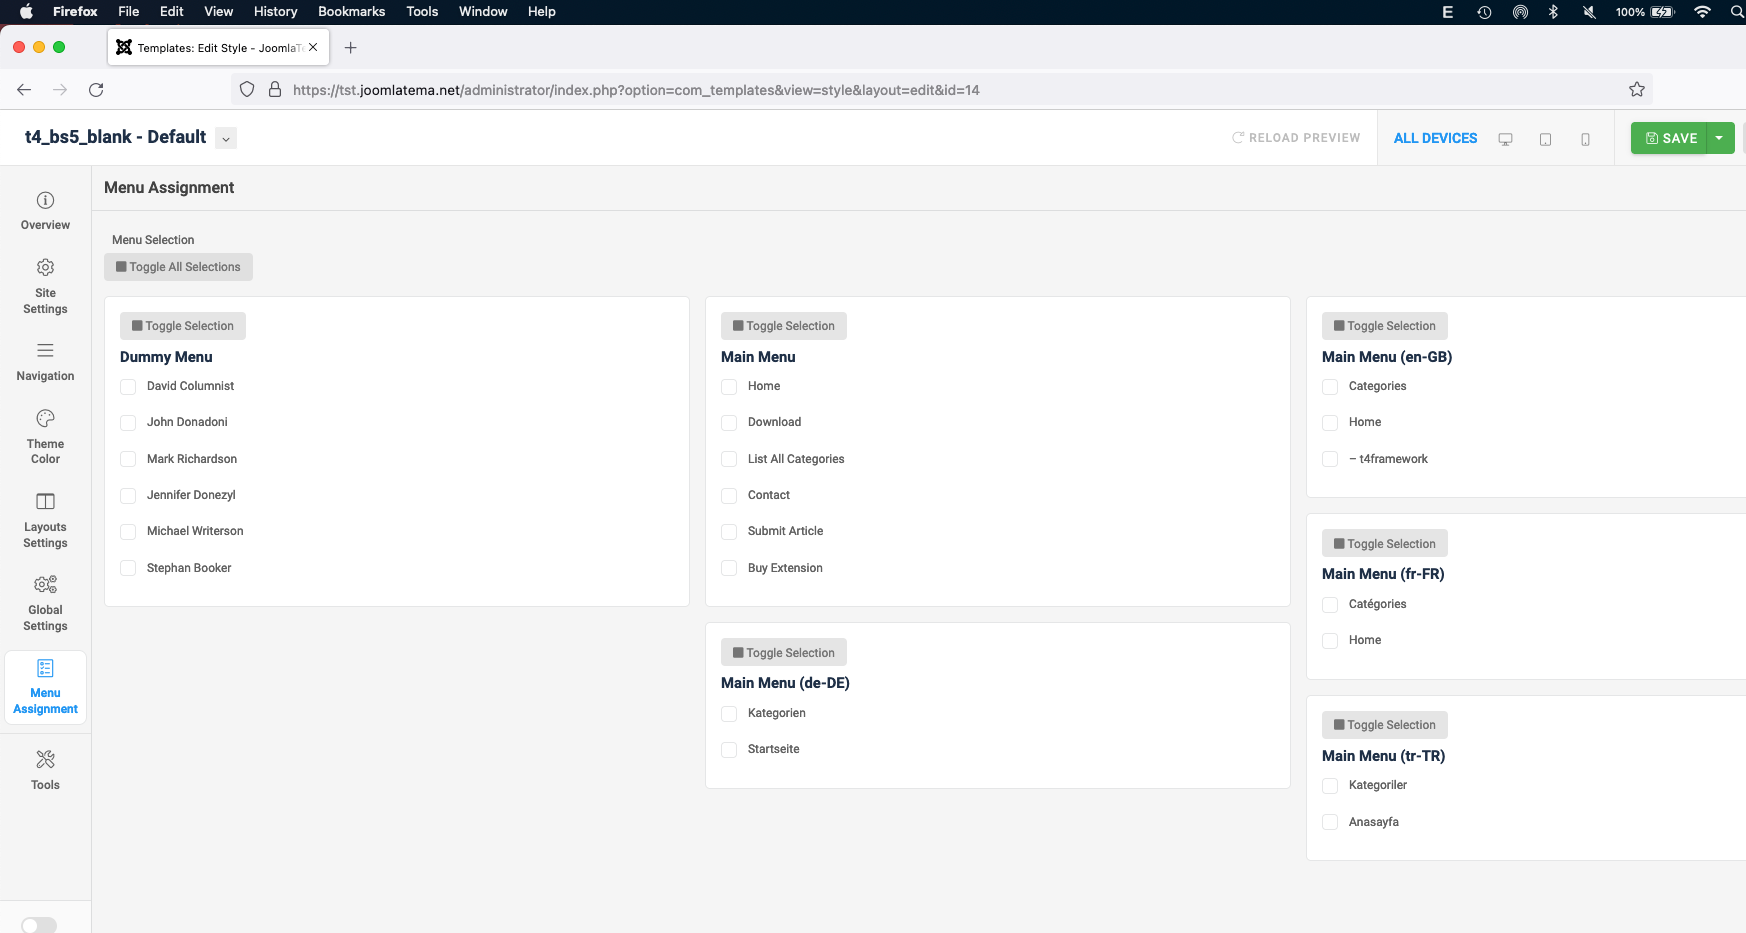Open Site Settings gear icon
Viewport: 1746px width, 933px height.
point(45,268)
